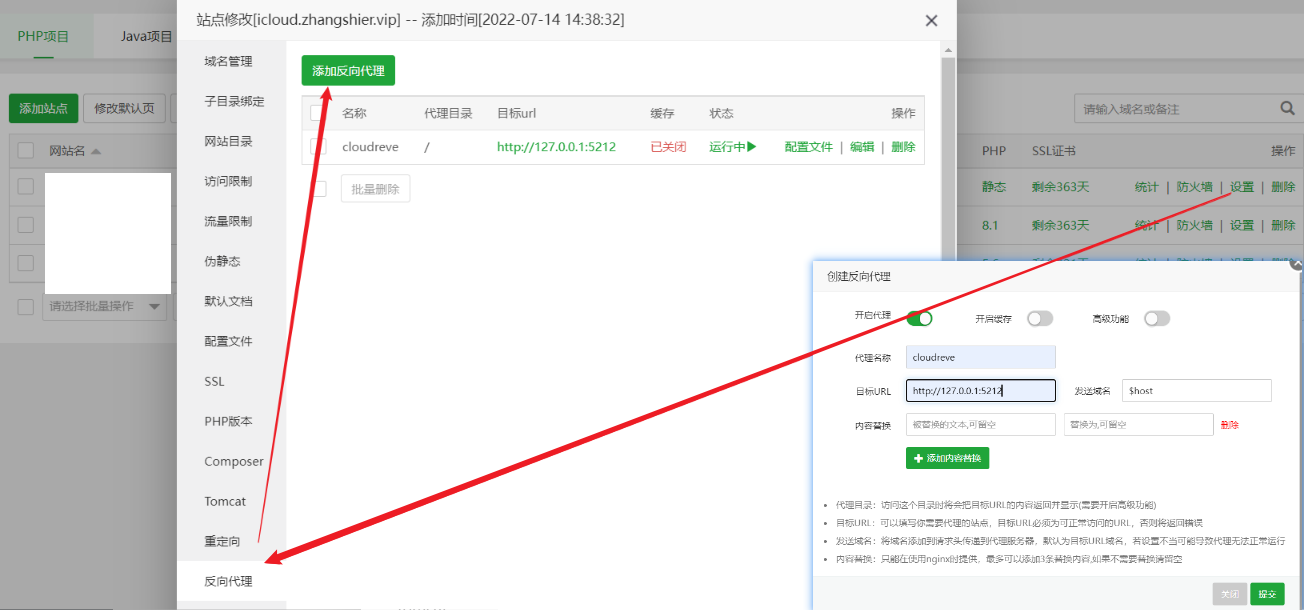The height and width of the screenshot is (610, 1304).
Task: Check the cloudreve proxy row checkbox
Action: [318, 147]
